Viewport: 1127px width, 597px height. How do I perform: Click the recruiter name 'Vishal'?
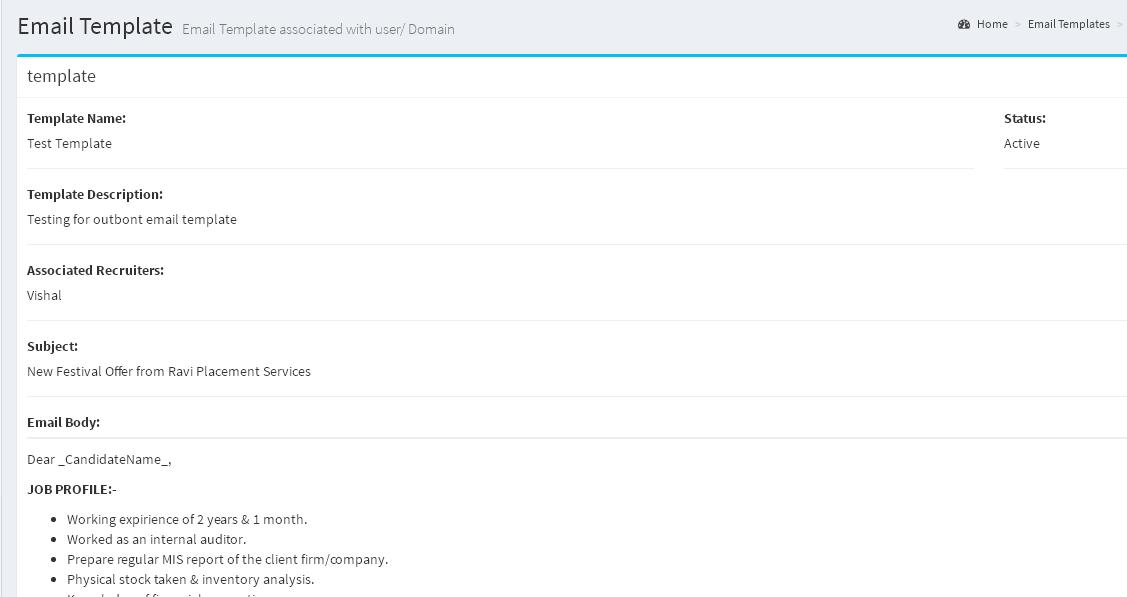click(45, 296)
